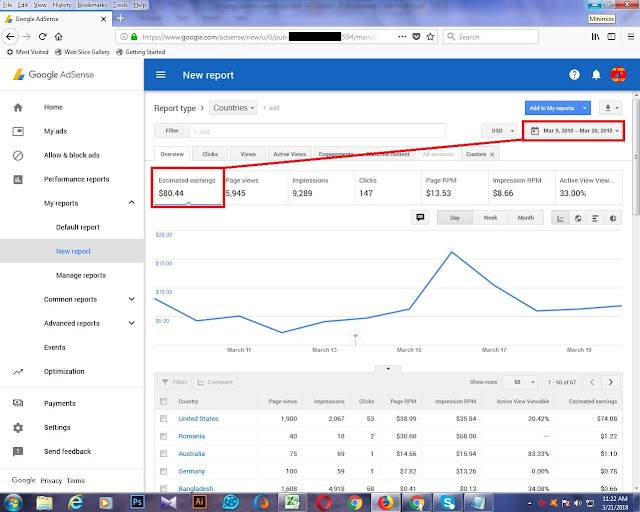The image size is (640, 512).
Task: Open Default report in sidebar
Action: coord(78,227)
